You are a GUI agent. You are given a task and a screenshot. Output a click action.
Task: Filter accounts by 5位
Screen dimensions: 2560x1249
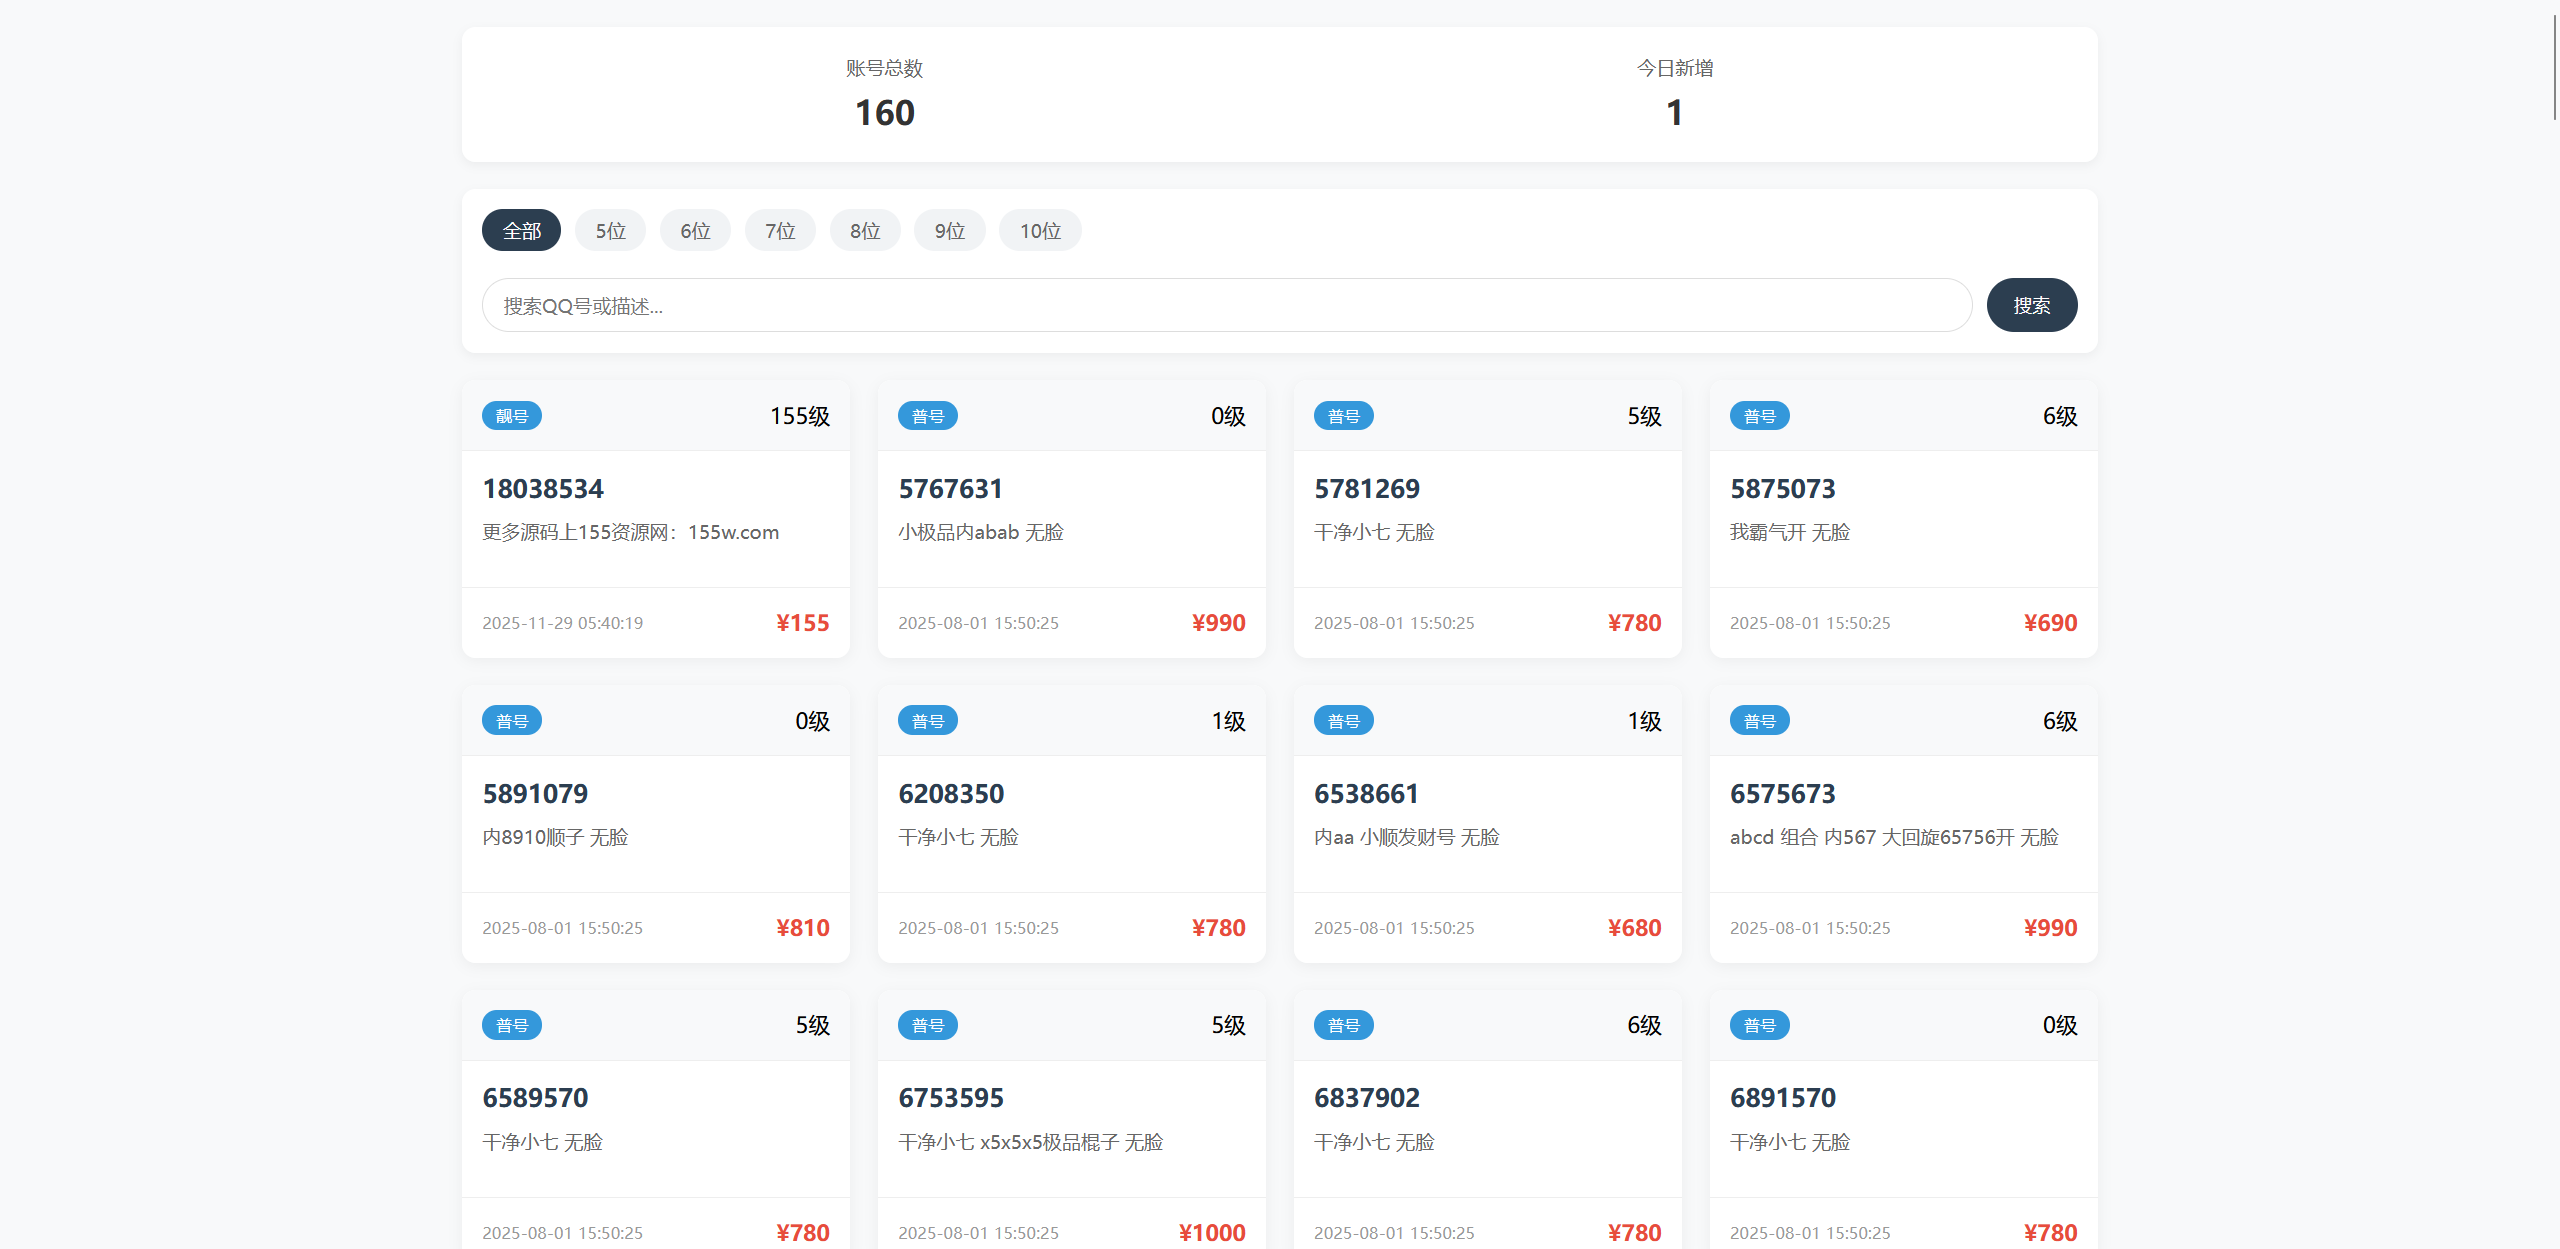610,231
